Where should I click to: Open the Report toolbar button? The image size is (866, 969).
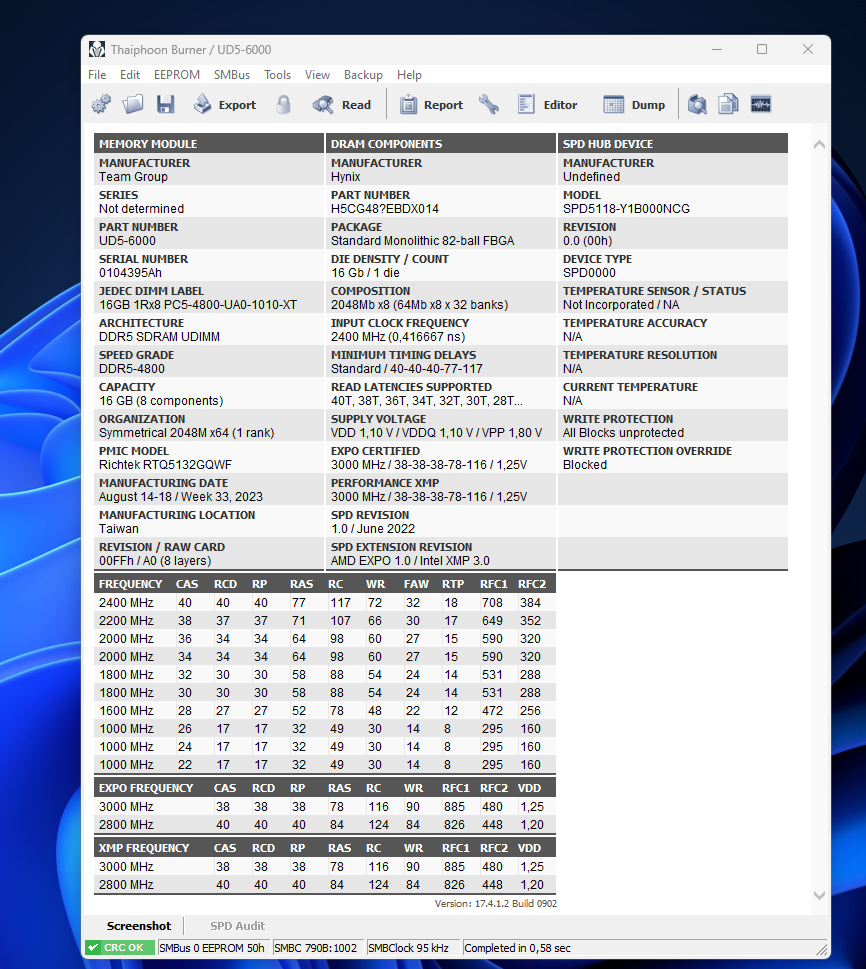pyautogui.click(x=431, y=104)
